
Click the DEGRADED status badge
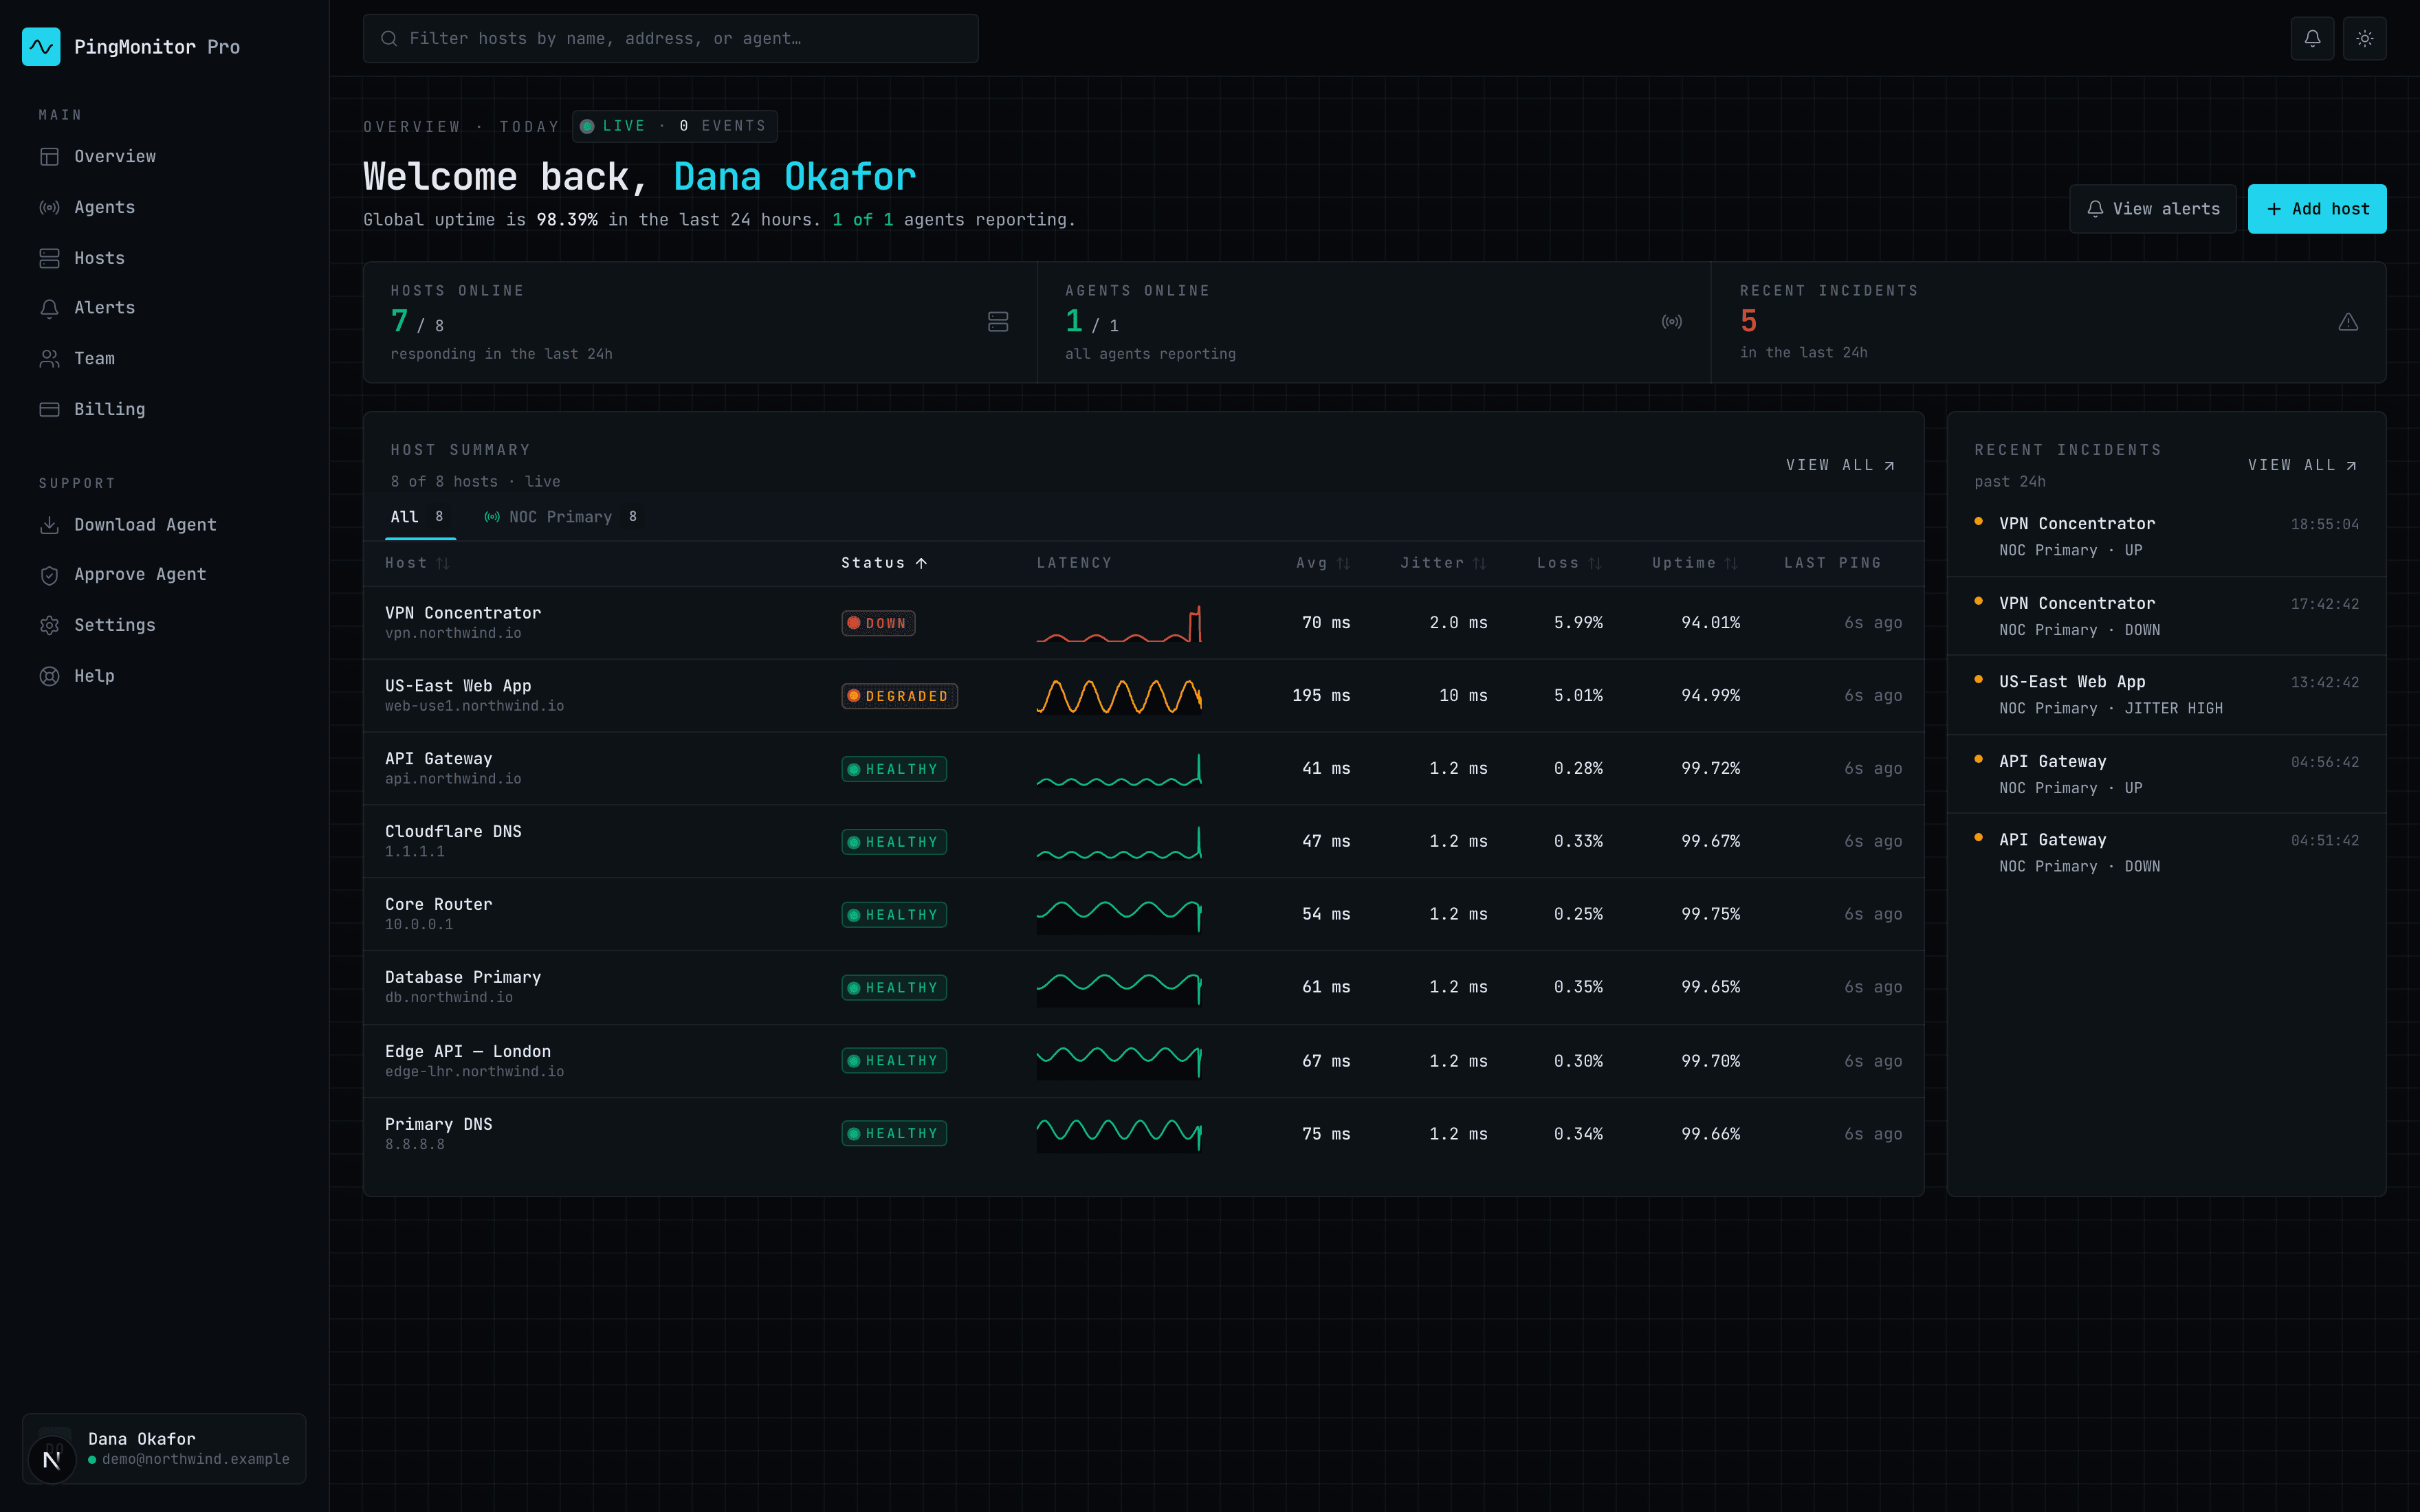[x=898, y=696]
